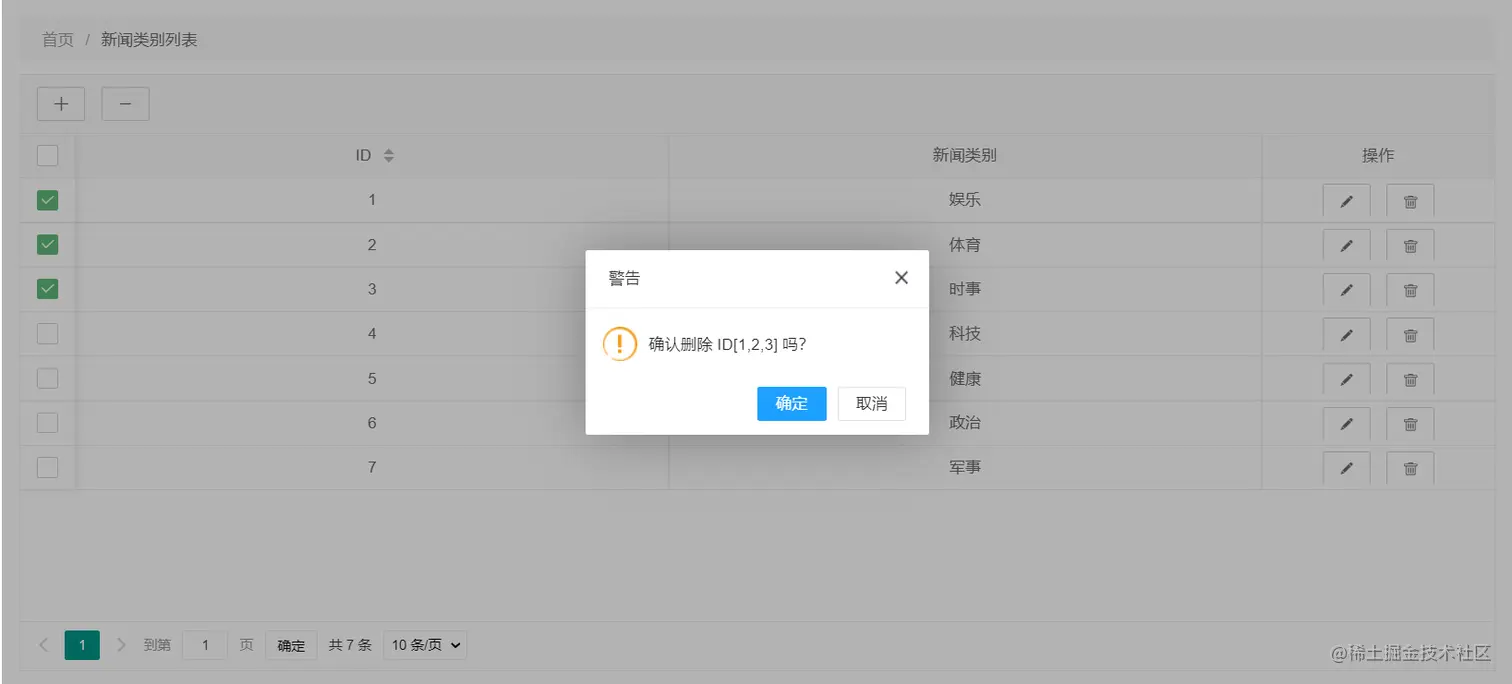The width and height of the screenshot is (1512, 684).
Task: Click the 政治 category cell
Action: (965, 423)
